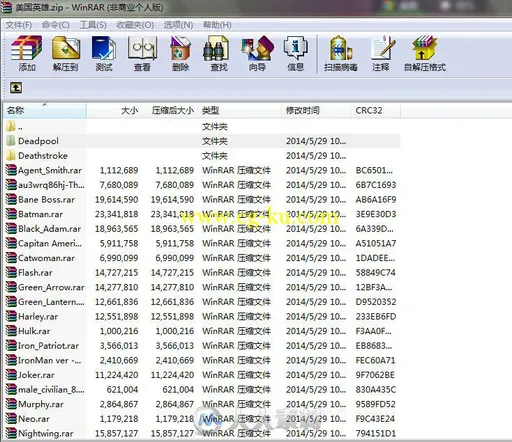Select Bane Boss.rar file
The image size is (512, 442).
click(x=203, y=200)
